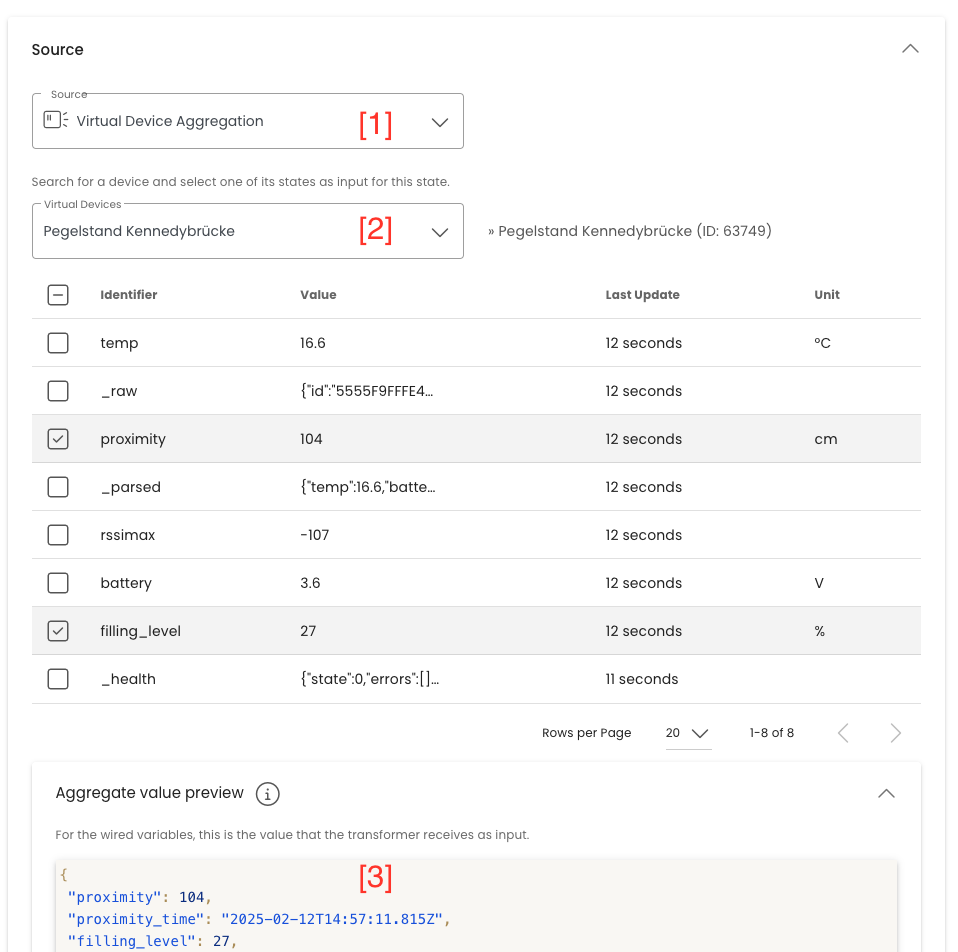Click the previous page arrow in pagination
The height and width of the screenshot is (952, 958).
tap(843, 732)
